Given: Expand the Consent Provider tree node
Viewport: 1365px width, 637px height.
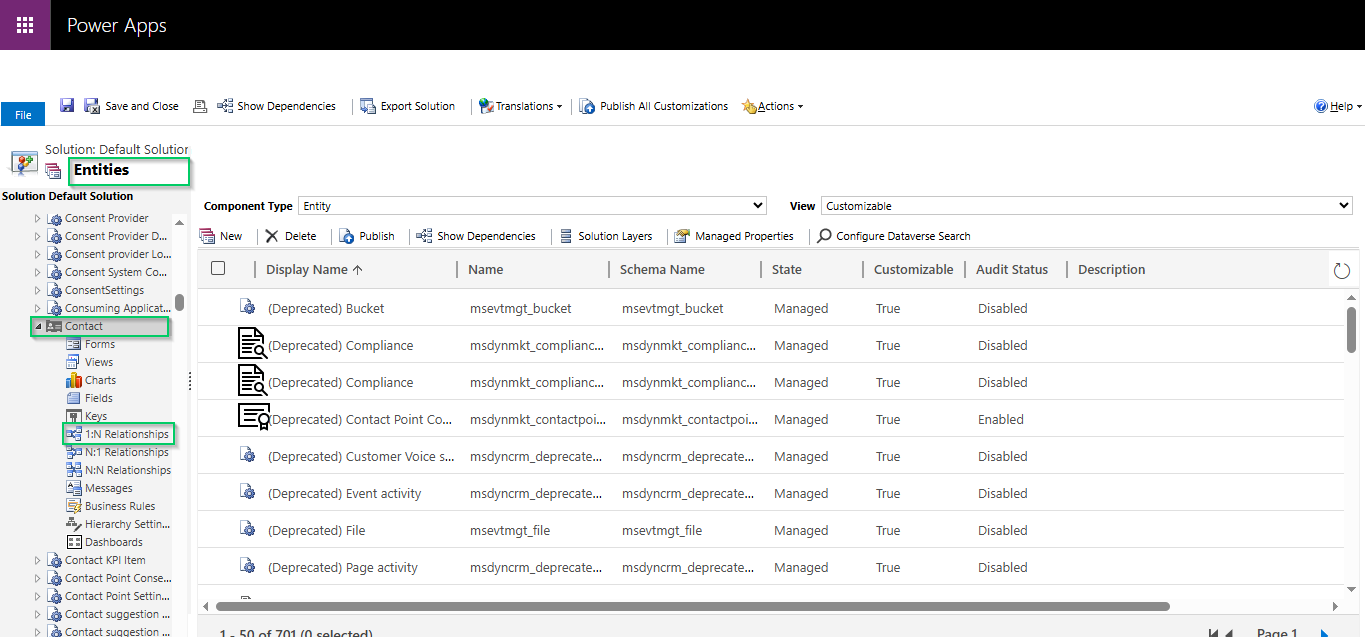Looking at the screenshot, I should pos(38,218).
